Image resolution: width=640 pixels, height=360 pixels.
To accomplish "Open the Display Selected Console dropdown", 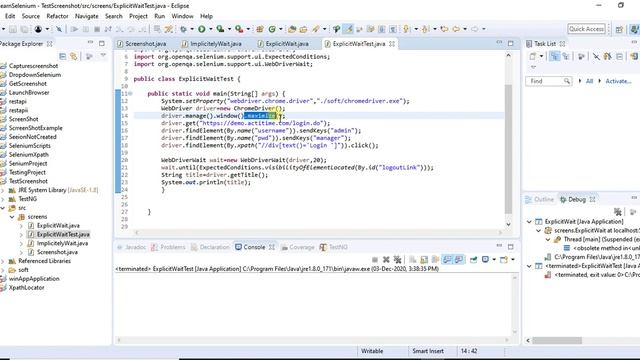I will [x=494, y=260].
